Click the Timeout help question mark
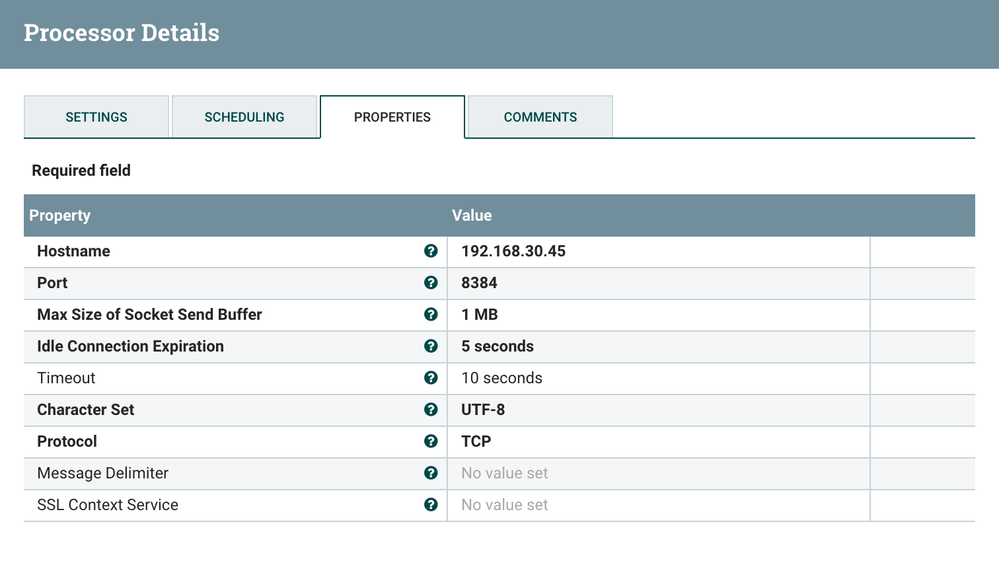This screenshot has width=999, height=567. coord(431,378)
